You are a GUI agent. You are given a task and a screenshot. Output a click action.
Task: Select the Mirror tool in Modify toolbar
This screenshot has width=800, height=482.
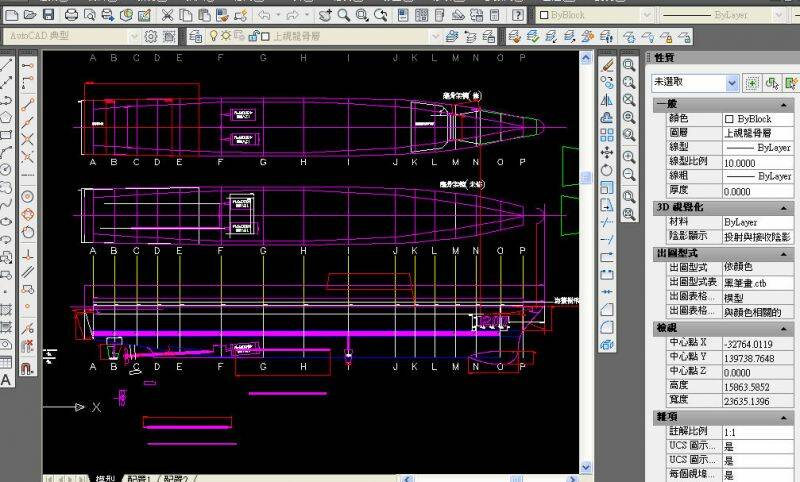(607, 99)
